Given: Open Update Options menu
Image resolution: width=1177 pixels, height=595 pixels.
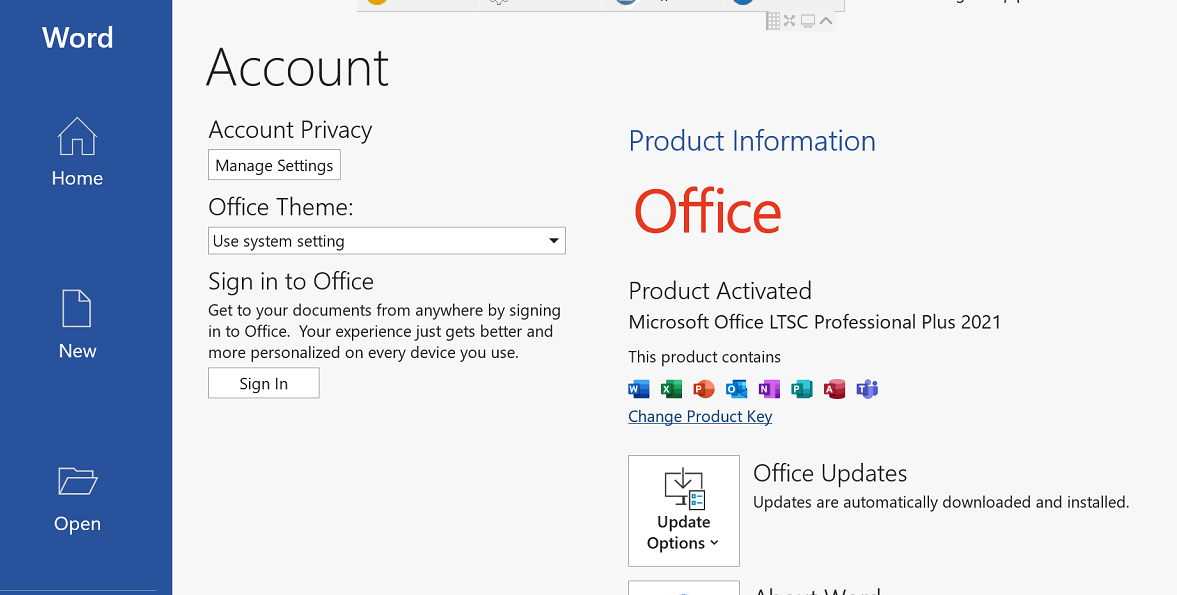Looking at the screenshot, I should (684, 510).
